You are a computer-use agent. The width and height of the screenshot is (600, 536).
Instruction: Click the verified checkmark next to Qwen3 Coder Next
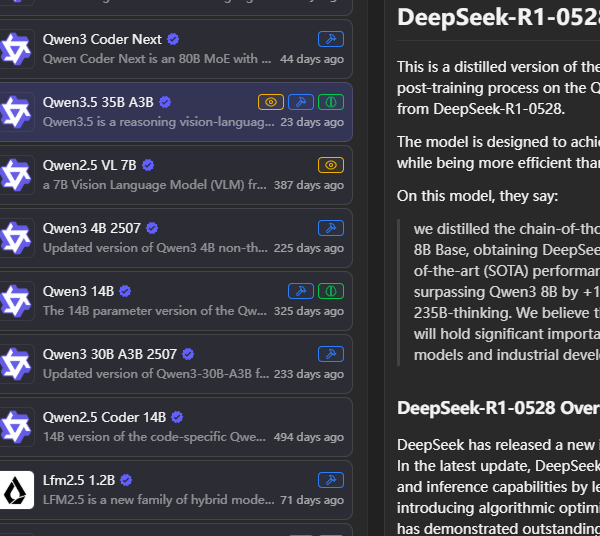173,39
